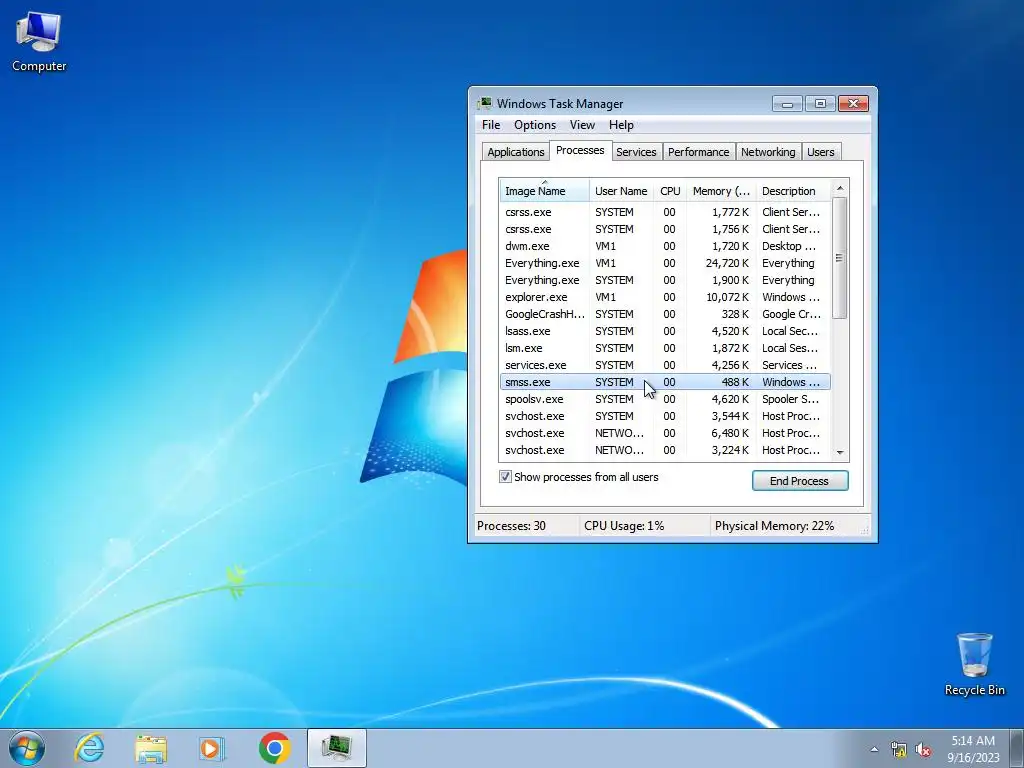The height and width of the screenshot is (768, 1024).
Task: Open Windows Explorer from the taskbar
Action: pos(151,748)
